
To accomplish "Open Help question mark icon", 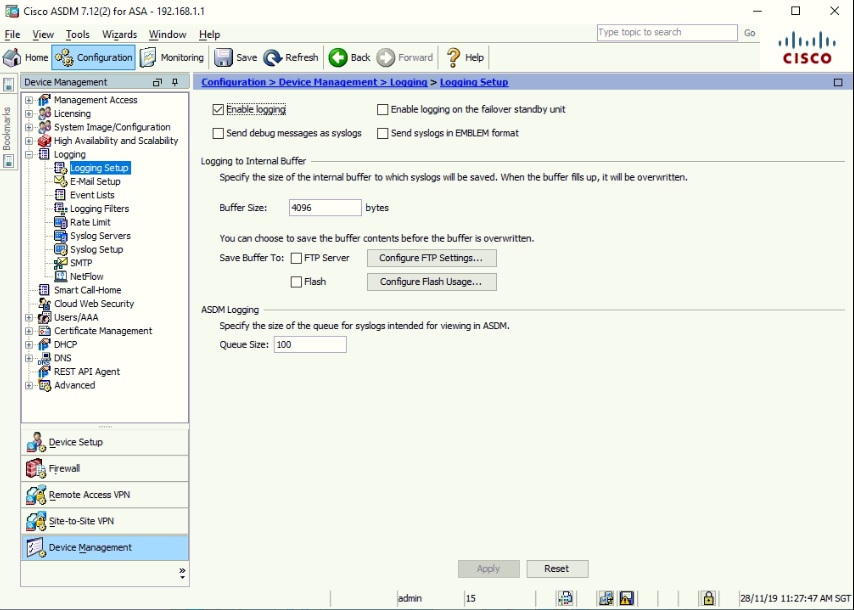I will (453, 57).
